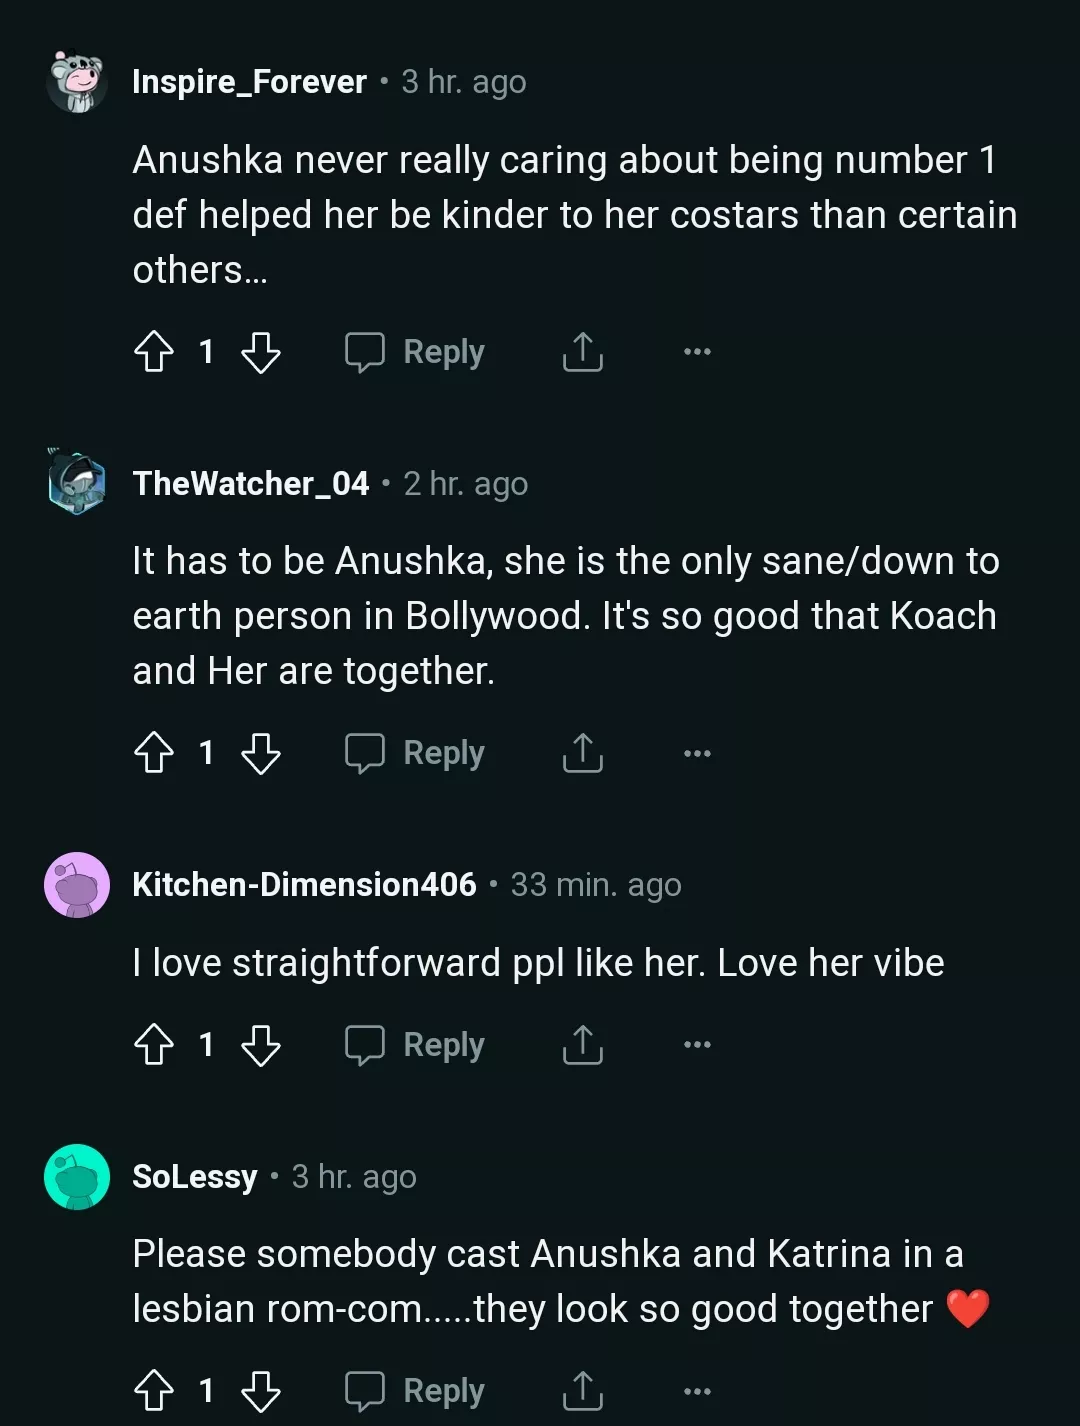Tap SoLessy's teal avatar
This screenshot has width=1080, height=1426.
77,1177
